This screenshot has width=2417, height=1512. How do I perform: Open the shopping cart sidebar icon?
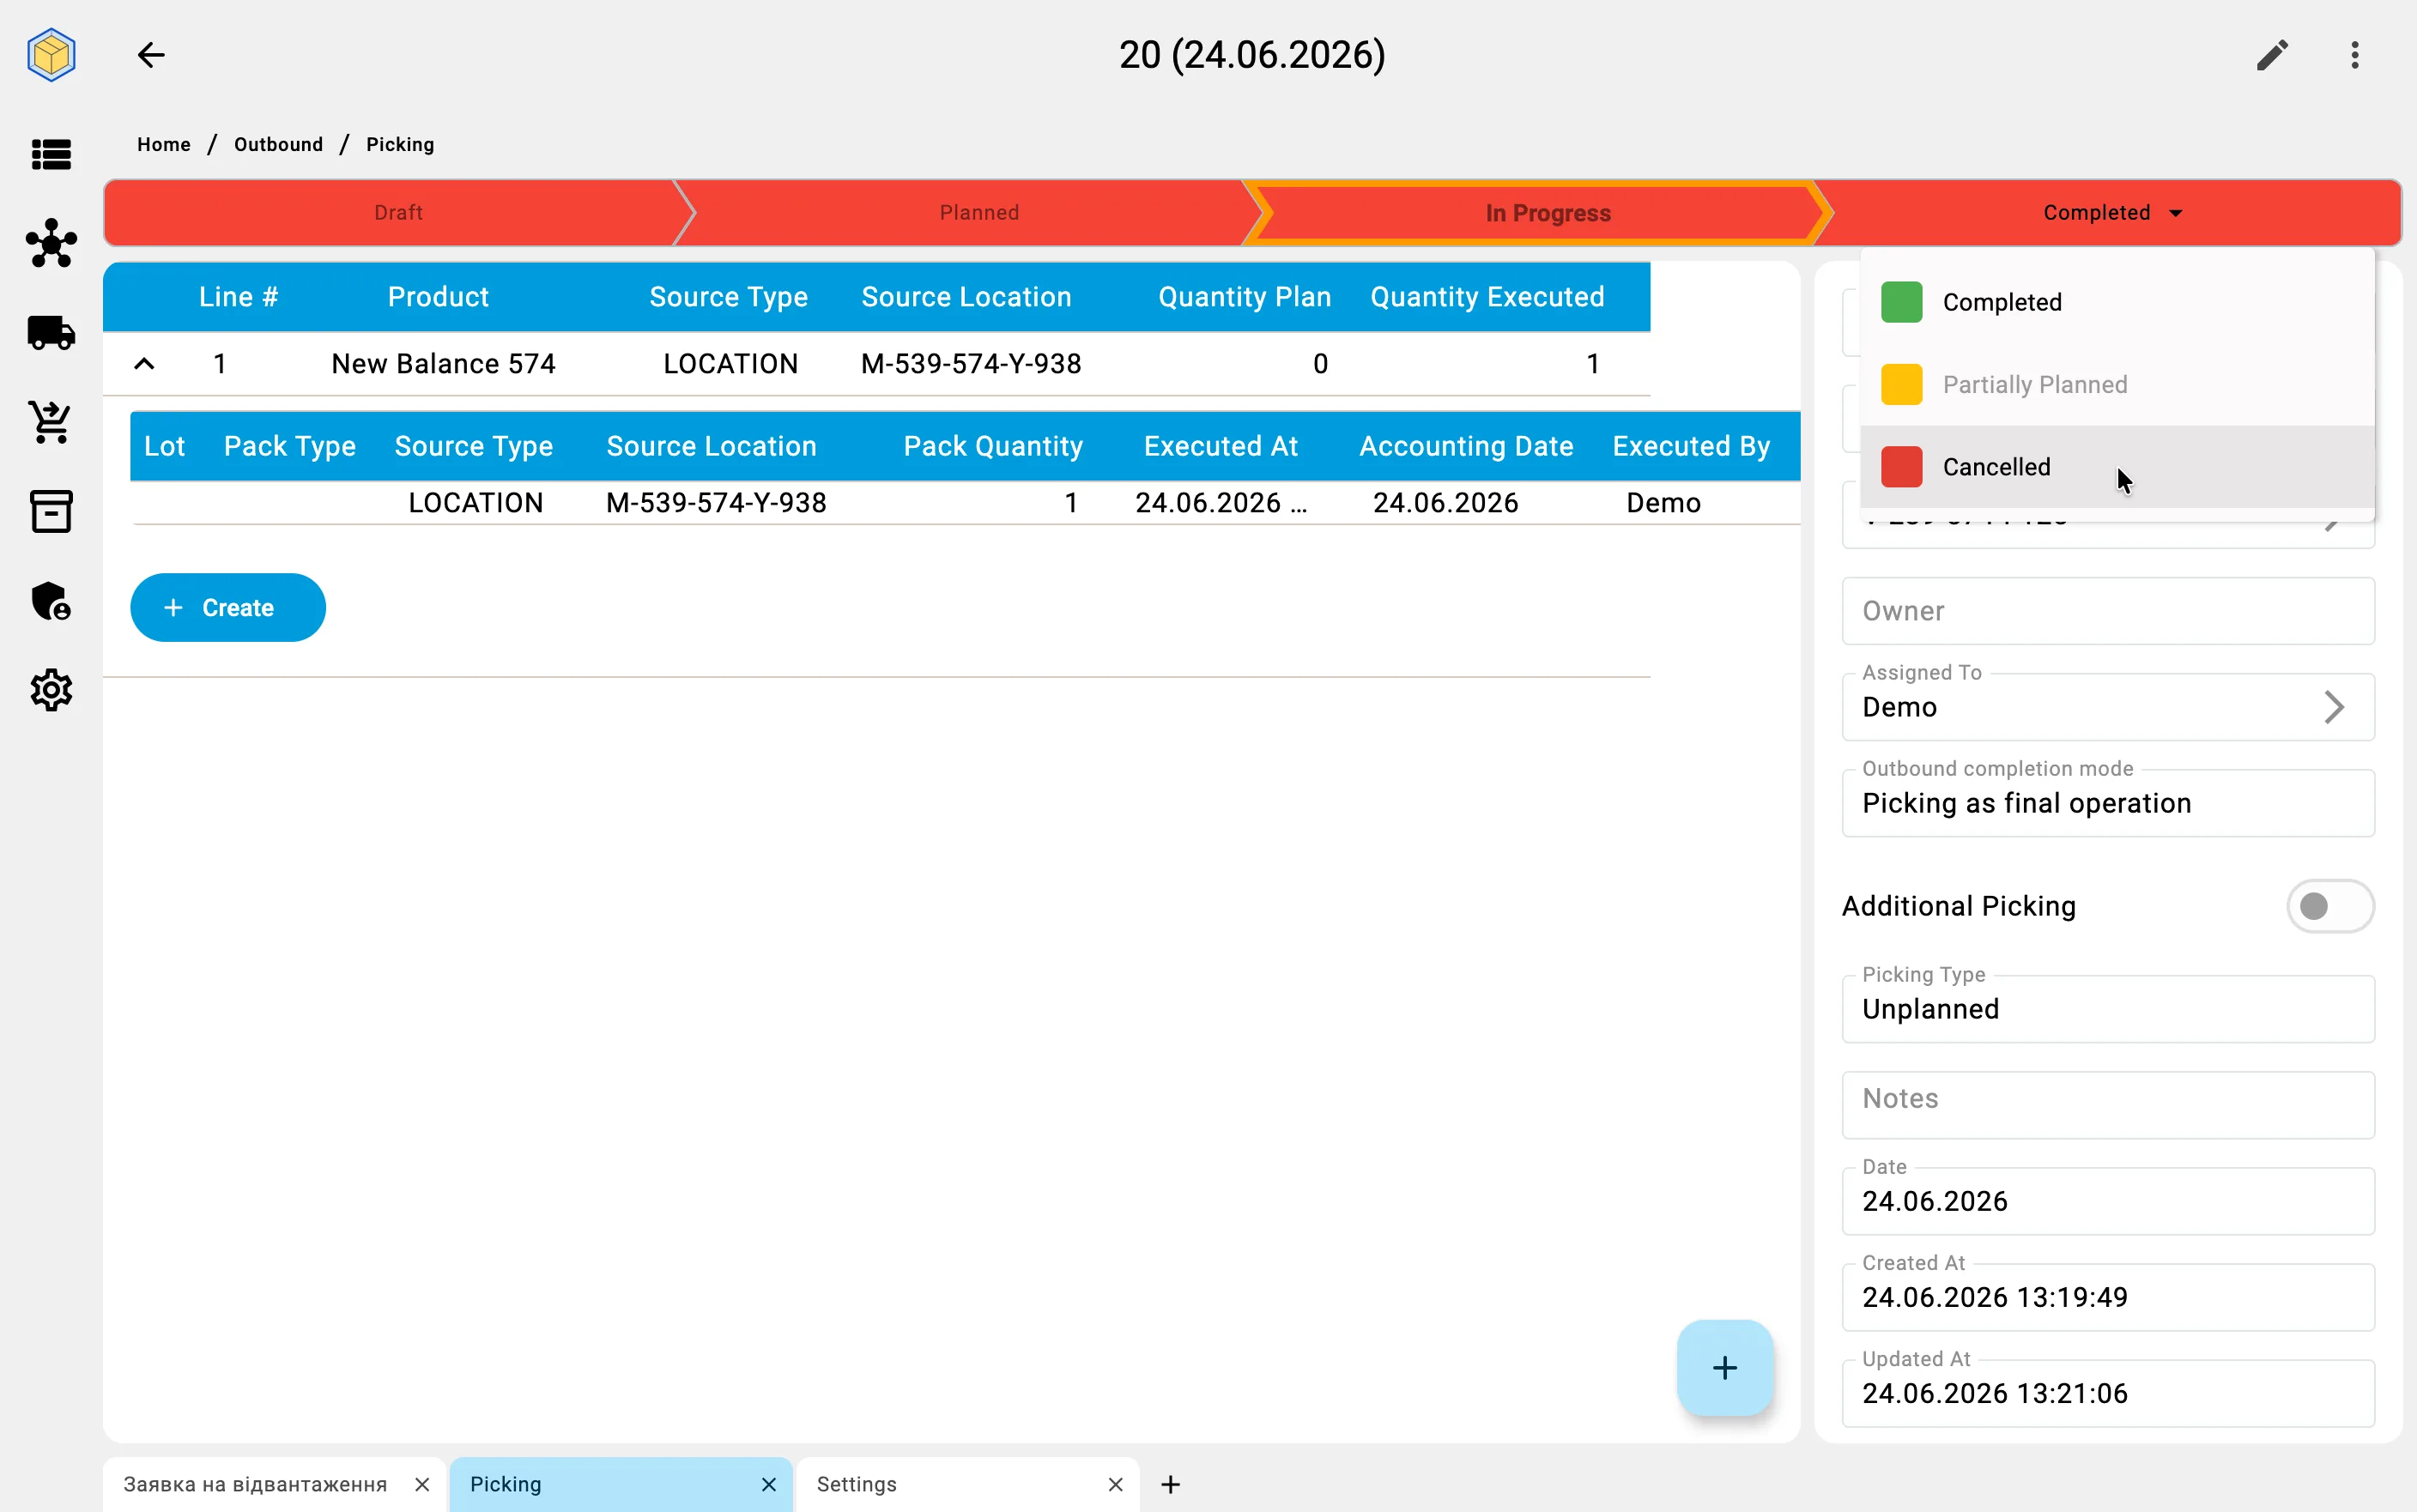51,422
